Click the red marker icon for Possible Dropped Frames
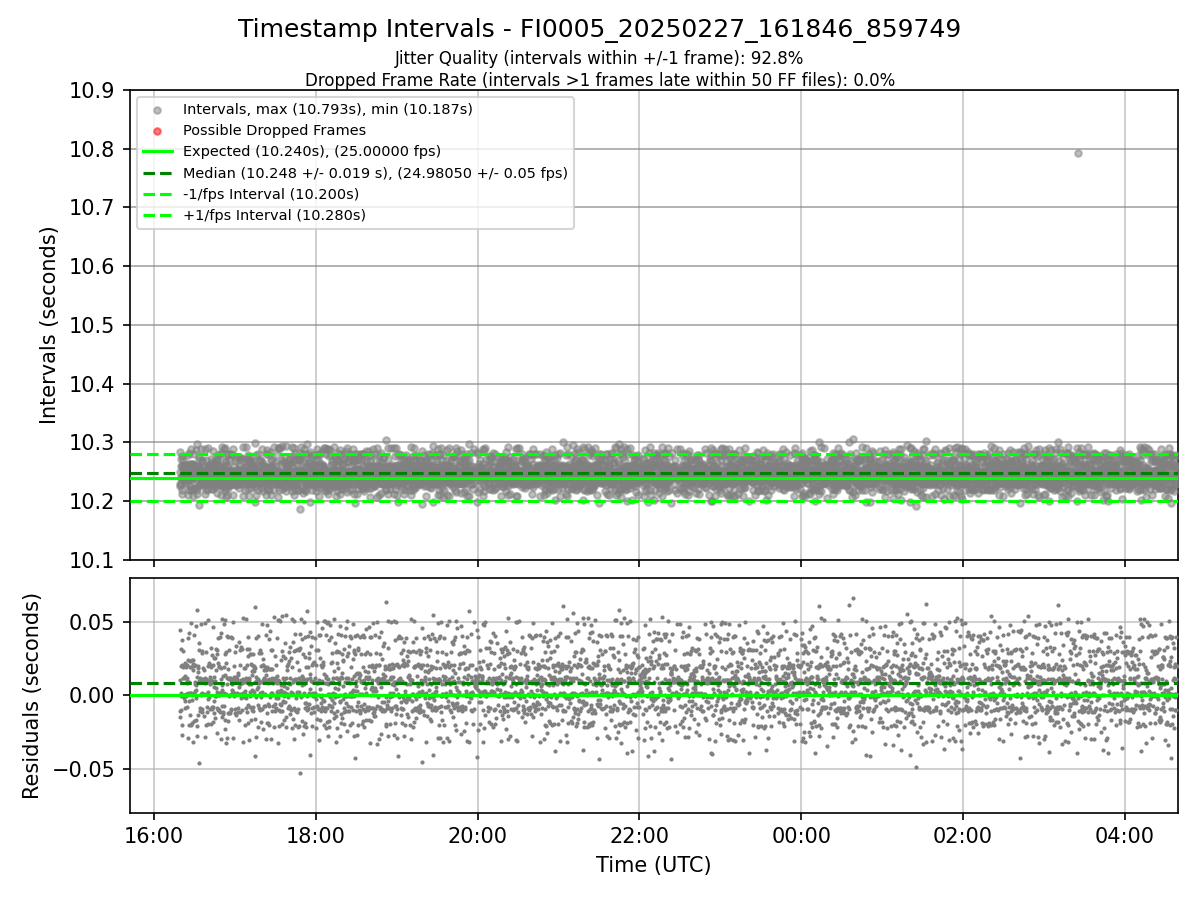The image size is (1200, 900). coord(157,131)
